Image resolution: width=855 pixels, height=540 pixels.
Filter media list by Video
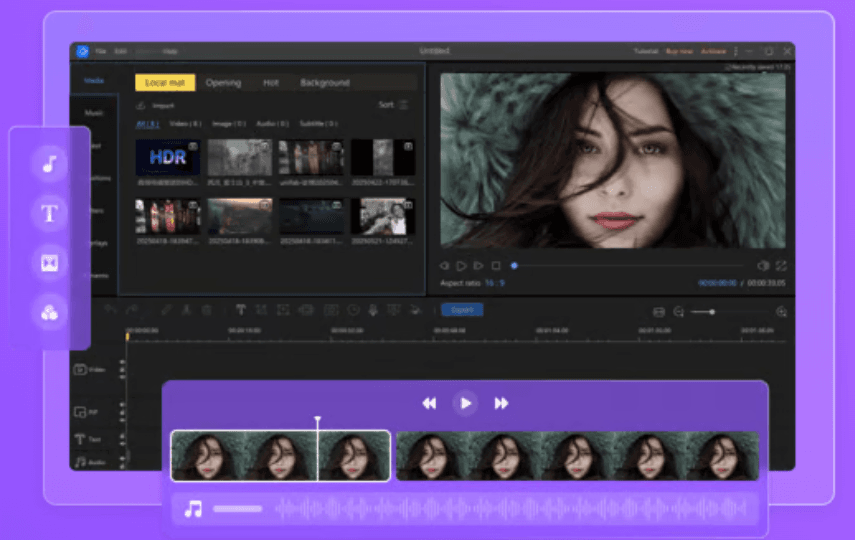185,124
